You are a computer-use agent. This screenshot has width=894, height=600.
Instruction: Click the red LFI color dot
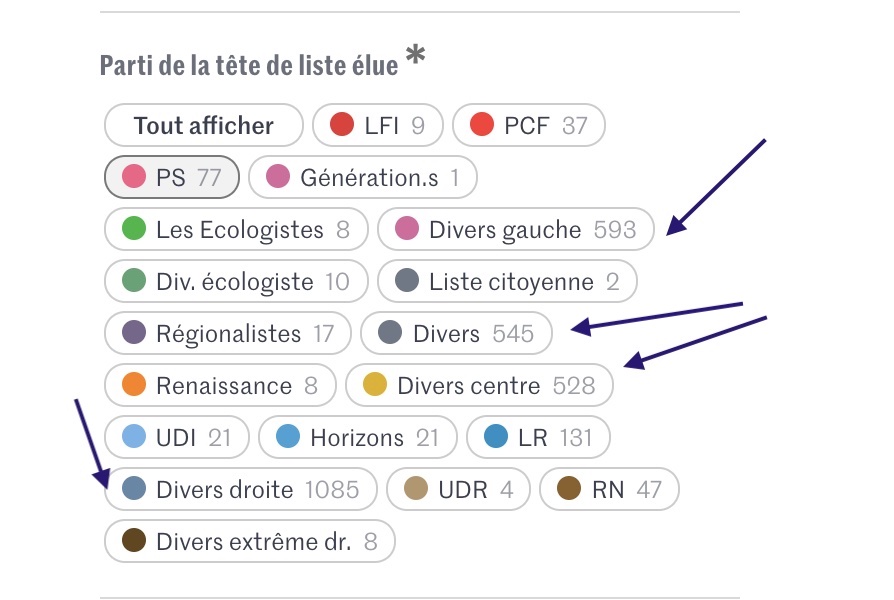(x=345, y=125)
